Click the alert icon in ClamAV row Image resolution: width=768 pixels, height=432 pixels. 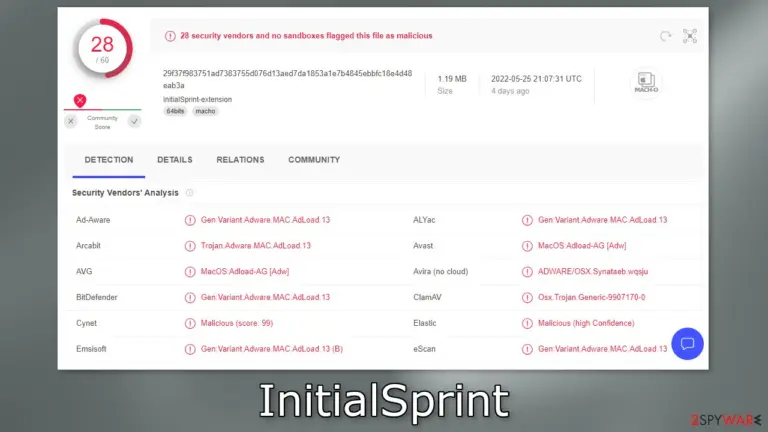527,297
